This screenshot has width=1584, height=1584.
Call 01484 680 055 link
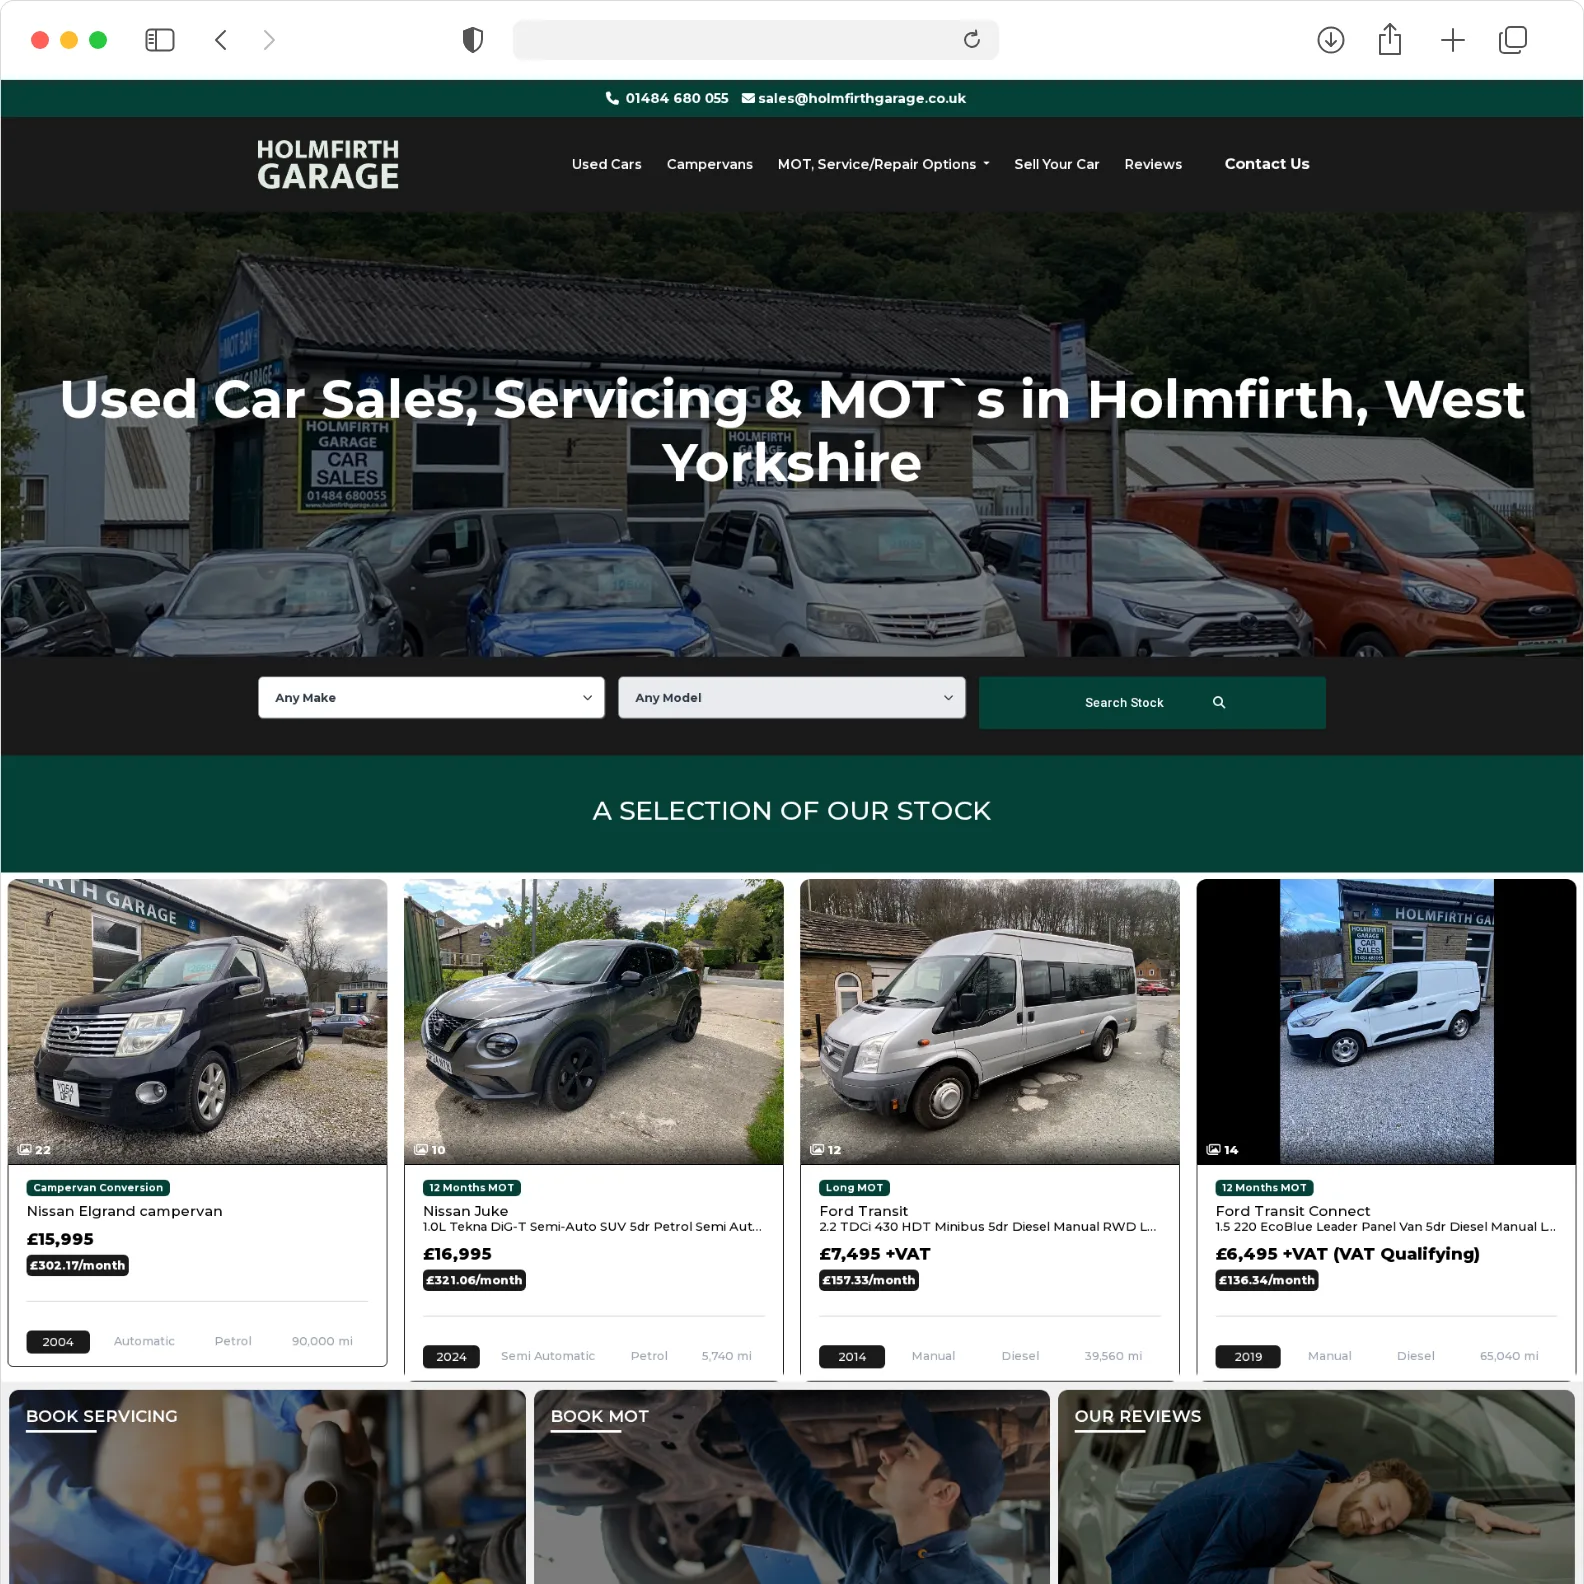click(676, 98)
